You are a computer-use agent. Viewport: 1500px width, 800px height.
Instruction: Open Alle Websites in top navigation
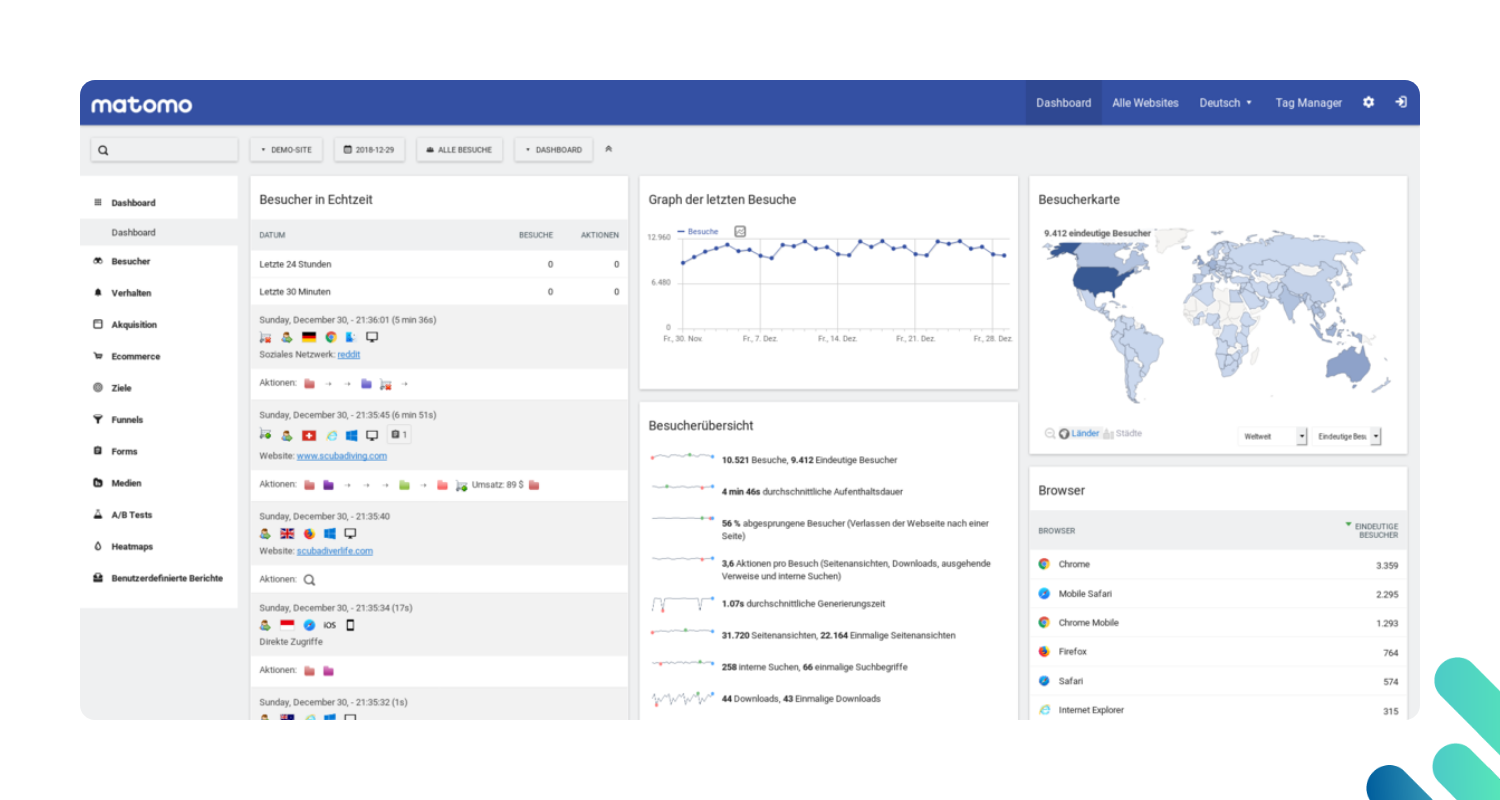click(x=1145, y=103)
